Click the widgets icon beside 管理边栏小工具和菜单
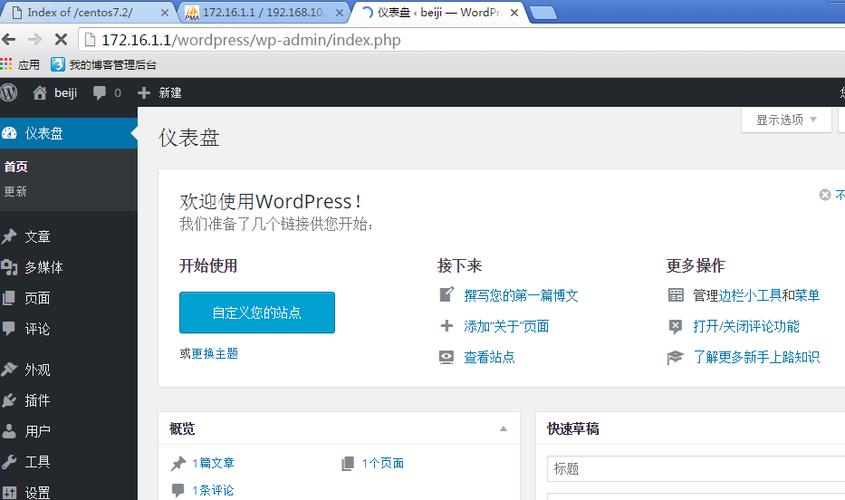The image size is (845, 500). 676,295
